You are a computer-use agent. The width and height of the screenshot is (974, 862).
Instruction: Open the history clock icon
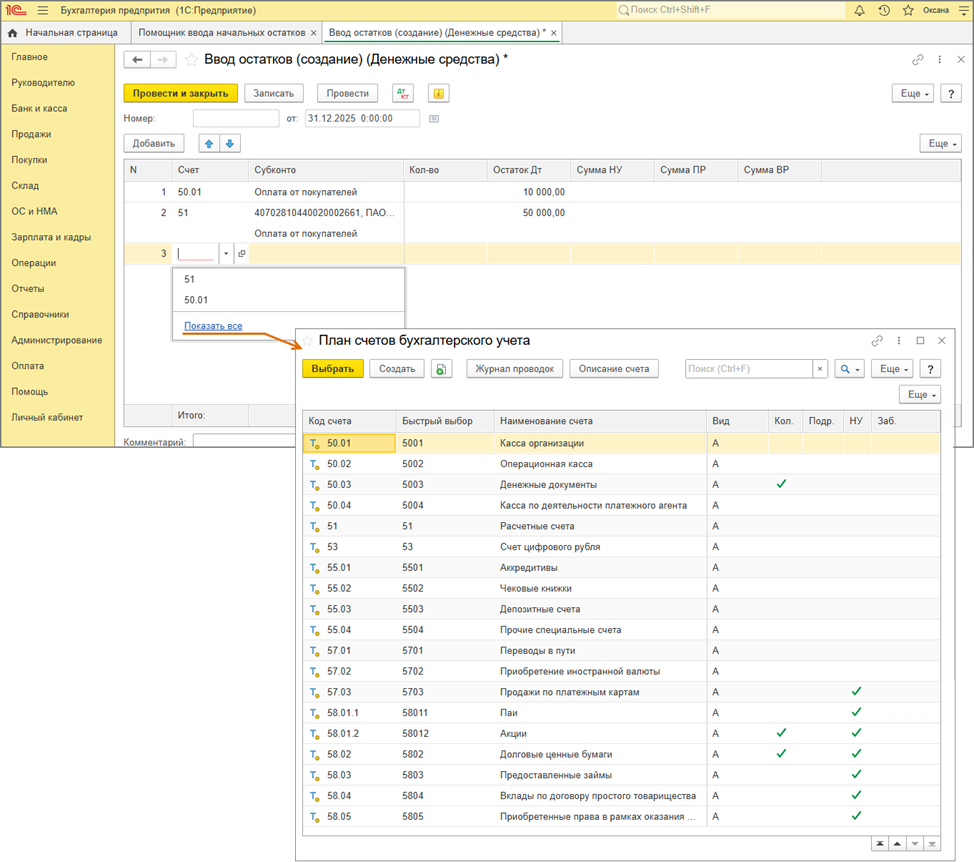[x=884, y=10]
